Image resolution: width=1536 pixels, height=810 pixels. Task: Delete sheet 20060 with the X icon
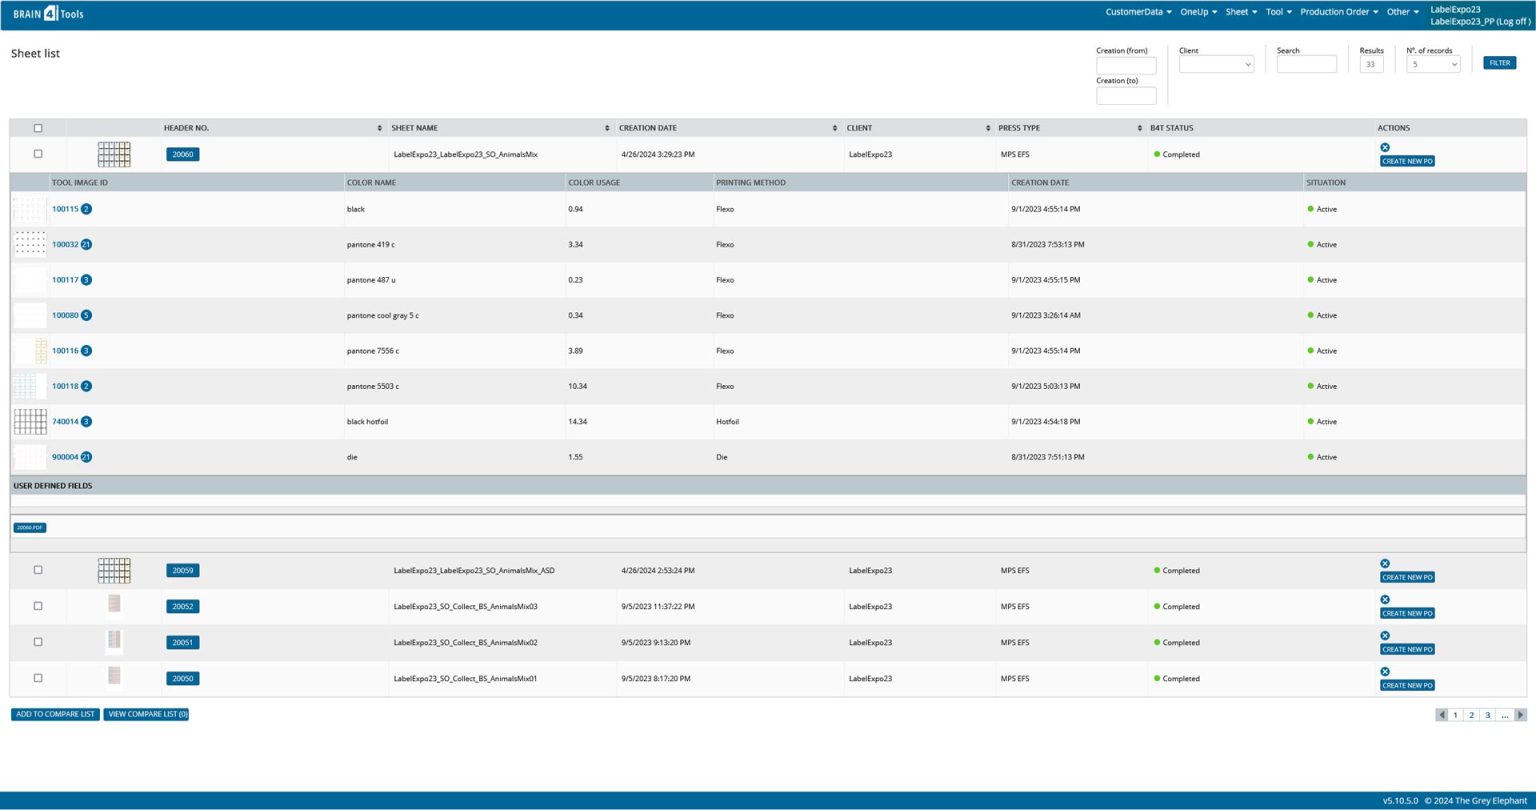tap(1385, 147)
